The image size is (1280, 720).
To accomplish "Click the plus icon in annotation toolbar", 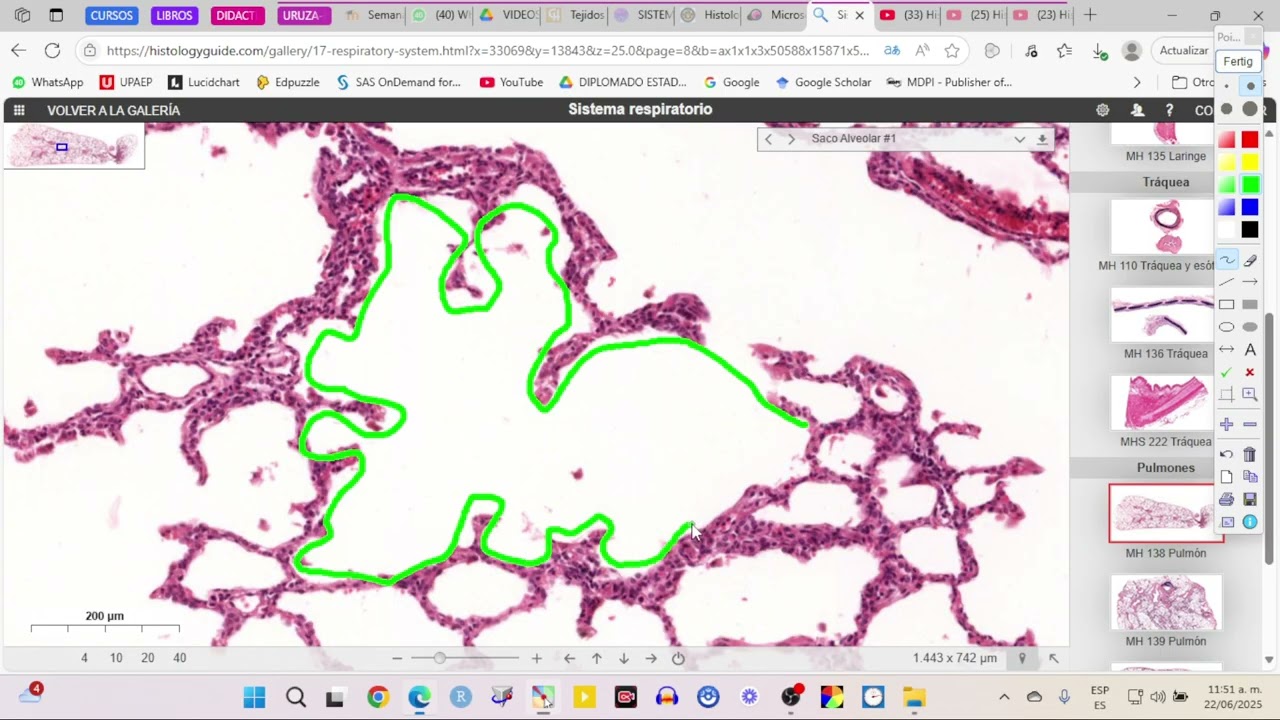I will click(1227, 424).
